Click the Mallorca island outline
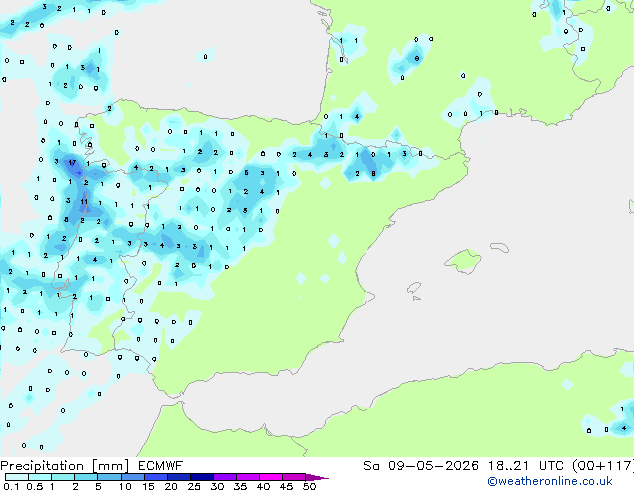The image size is (634, 490). pyautogui.click(x=463, y=262)
